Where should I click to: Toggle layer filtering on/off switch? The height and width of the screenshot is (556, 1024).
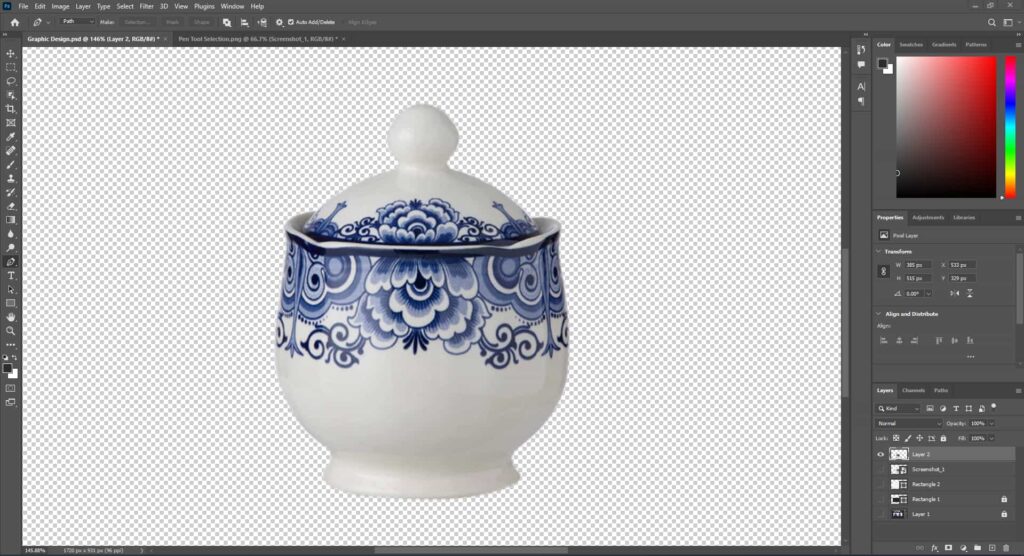pos(994,407)
